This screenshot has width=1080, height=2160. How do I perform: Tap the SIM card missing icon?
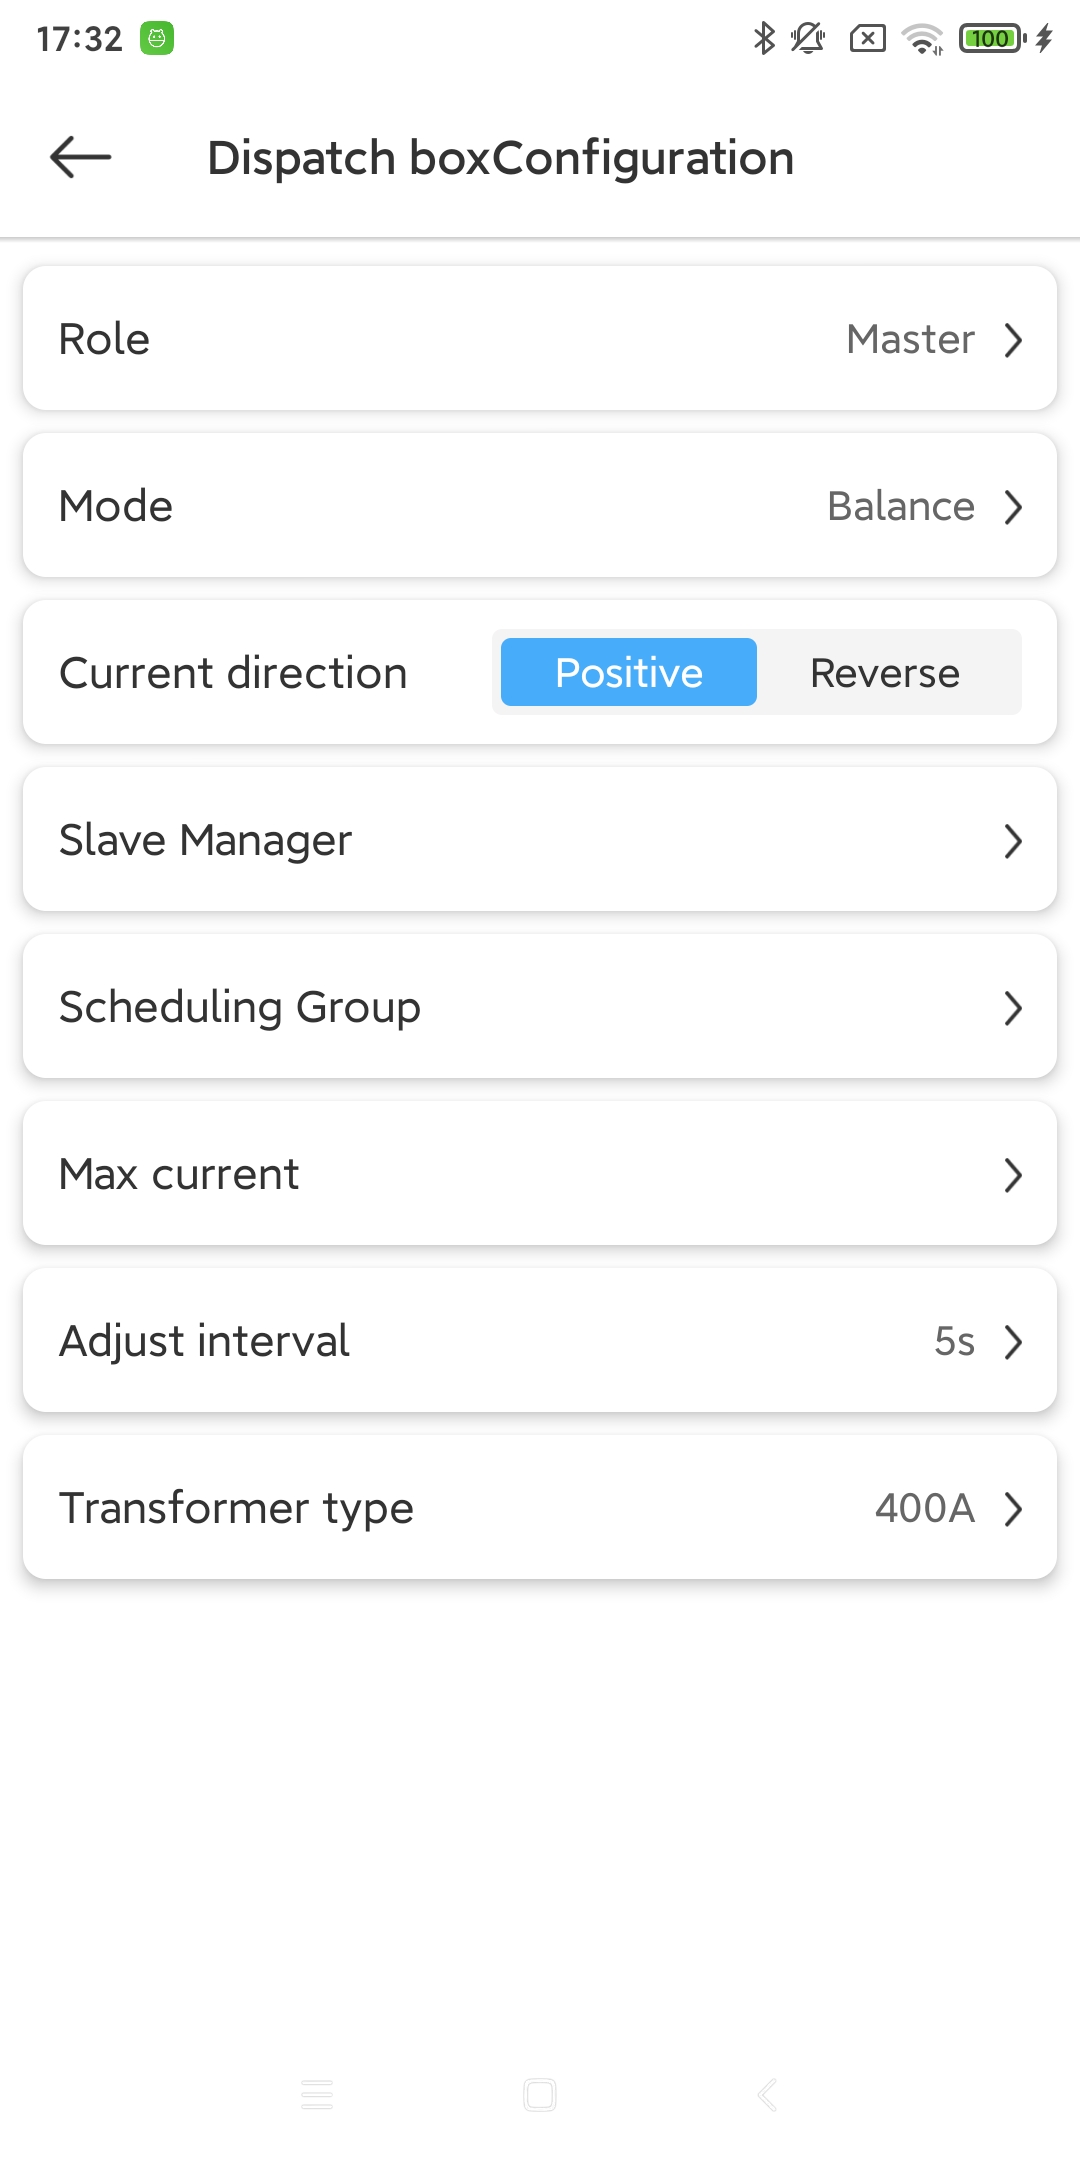pos(867,38)
